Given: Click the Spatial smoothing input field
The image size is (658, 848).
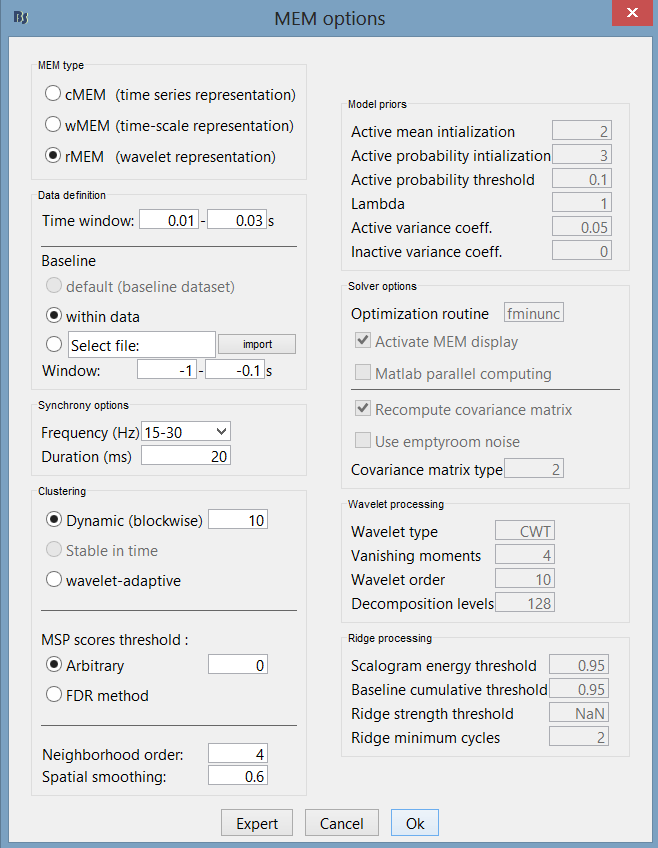Looking at the screenshot, I should (237, 776).
